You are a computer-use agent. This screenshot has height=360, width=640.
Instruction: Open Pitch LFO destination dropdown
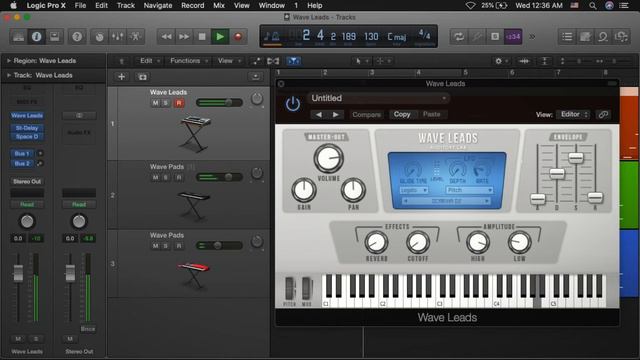[x=470, y=191]
